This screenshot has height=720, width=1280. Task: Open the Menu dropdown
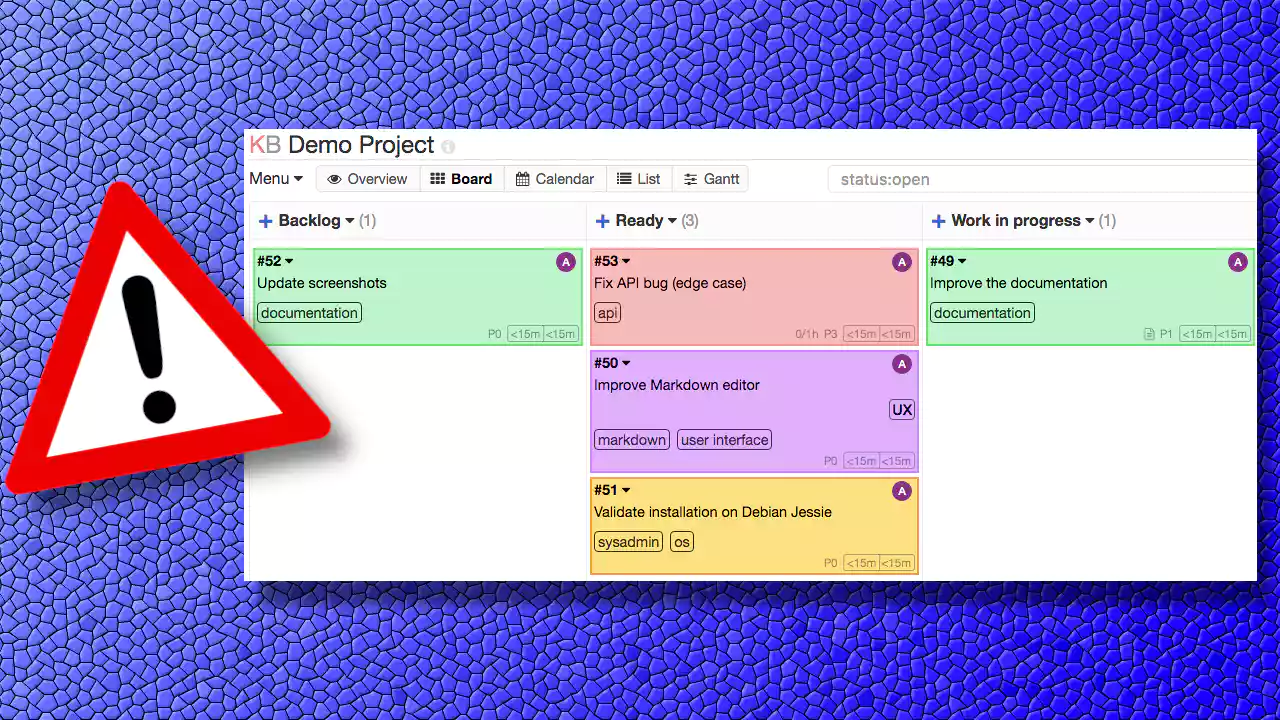[276, 179]
